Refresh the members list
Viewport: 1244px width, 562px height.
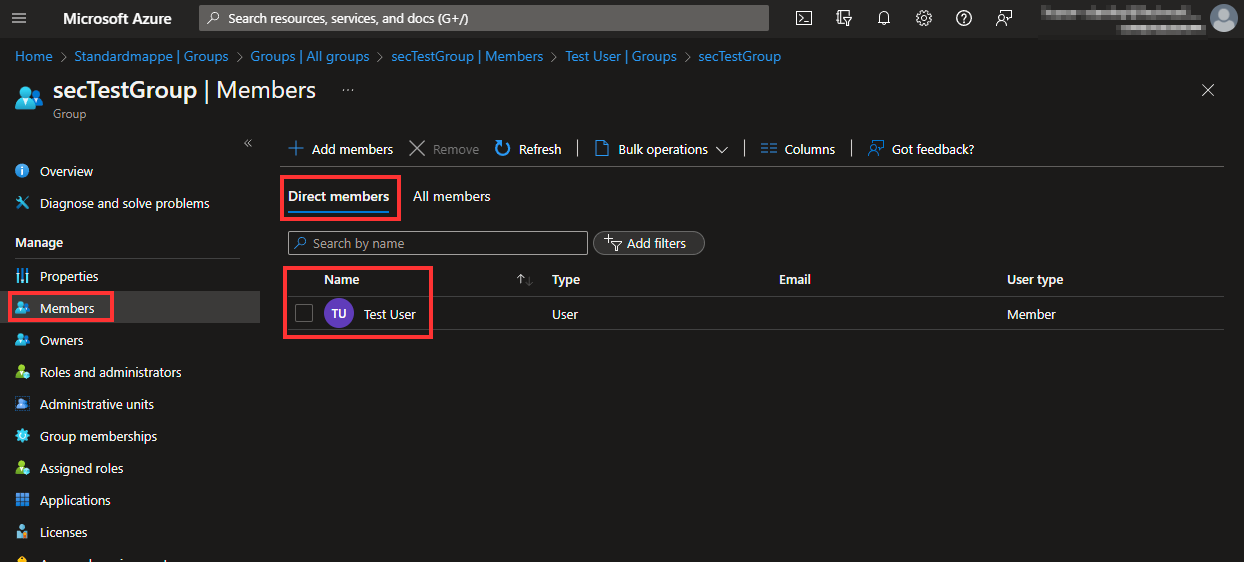(528, 149)
